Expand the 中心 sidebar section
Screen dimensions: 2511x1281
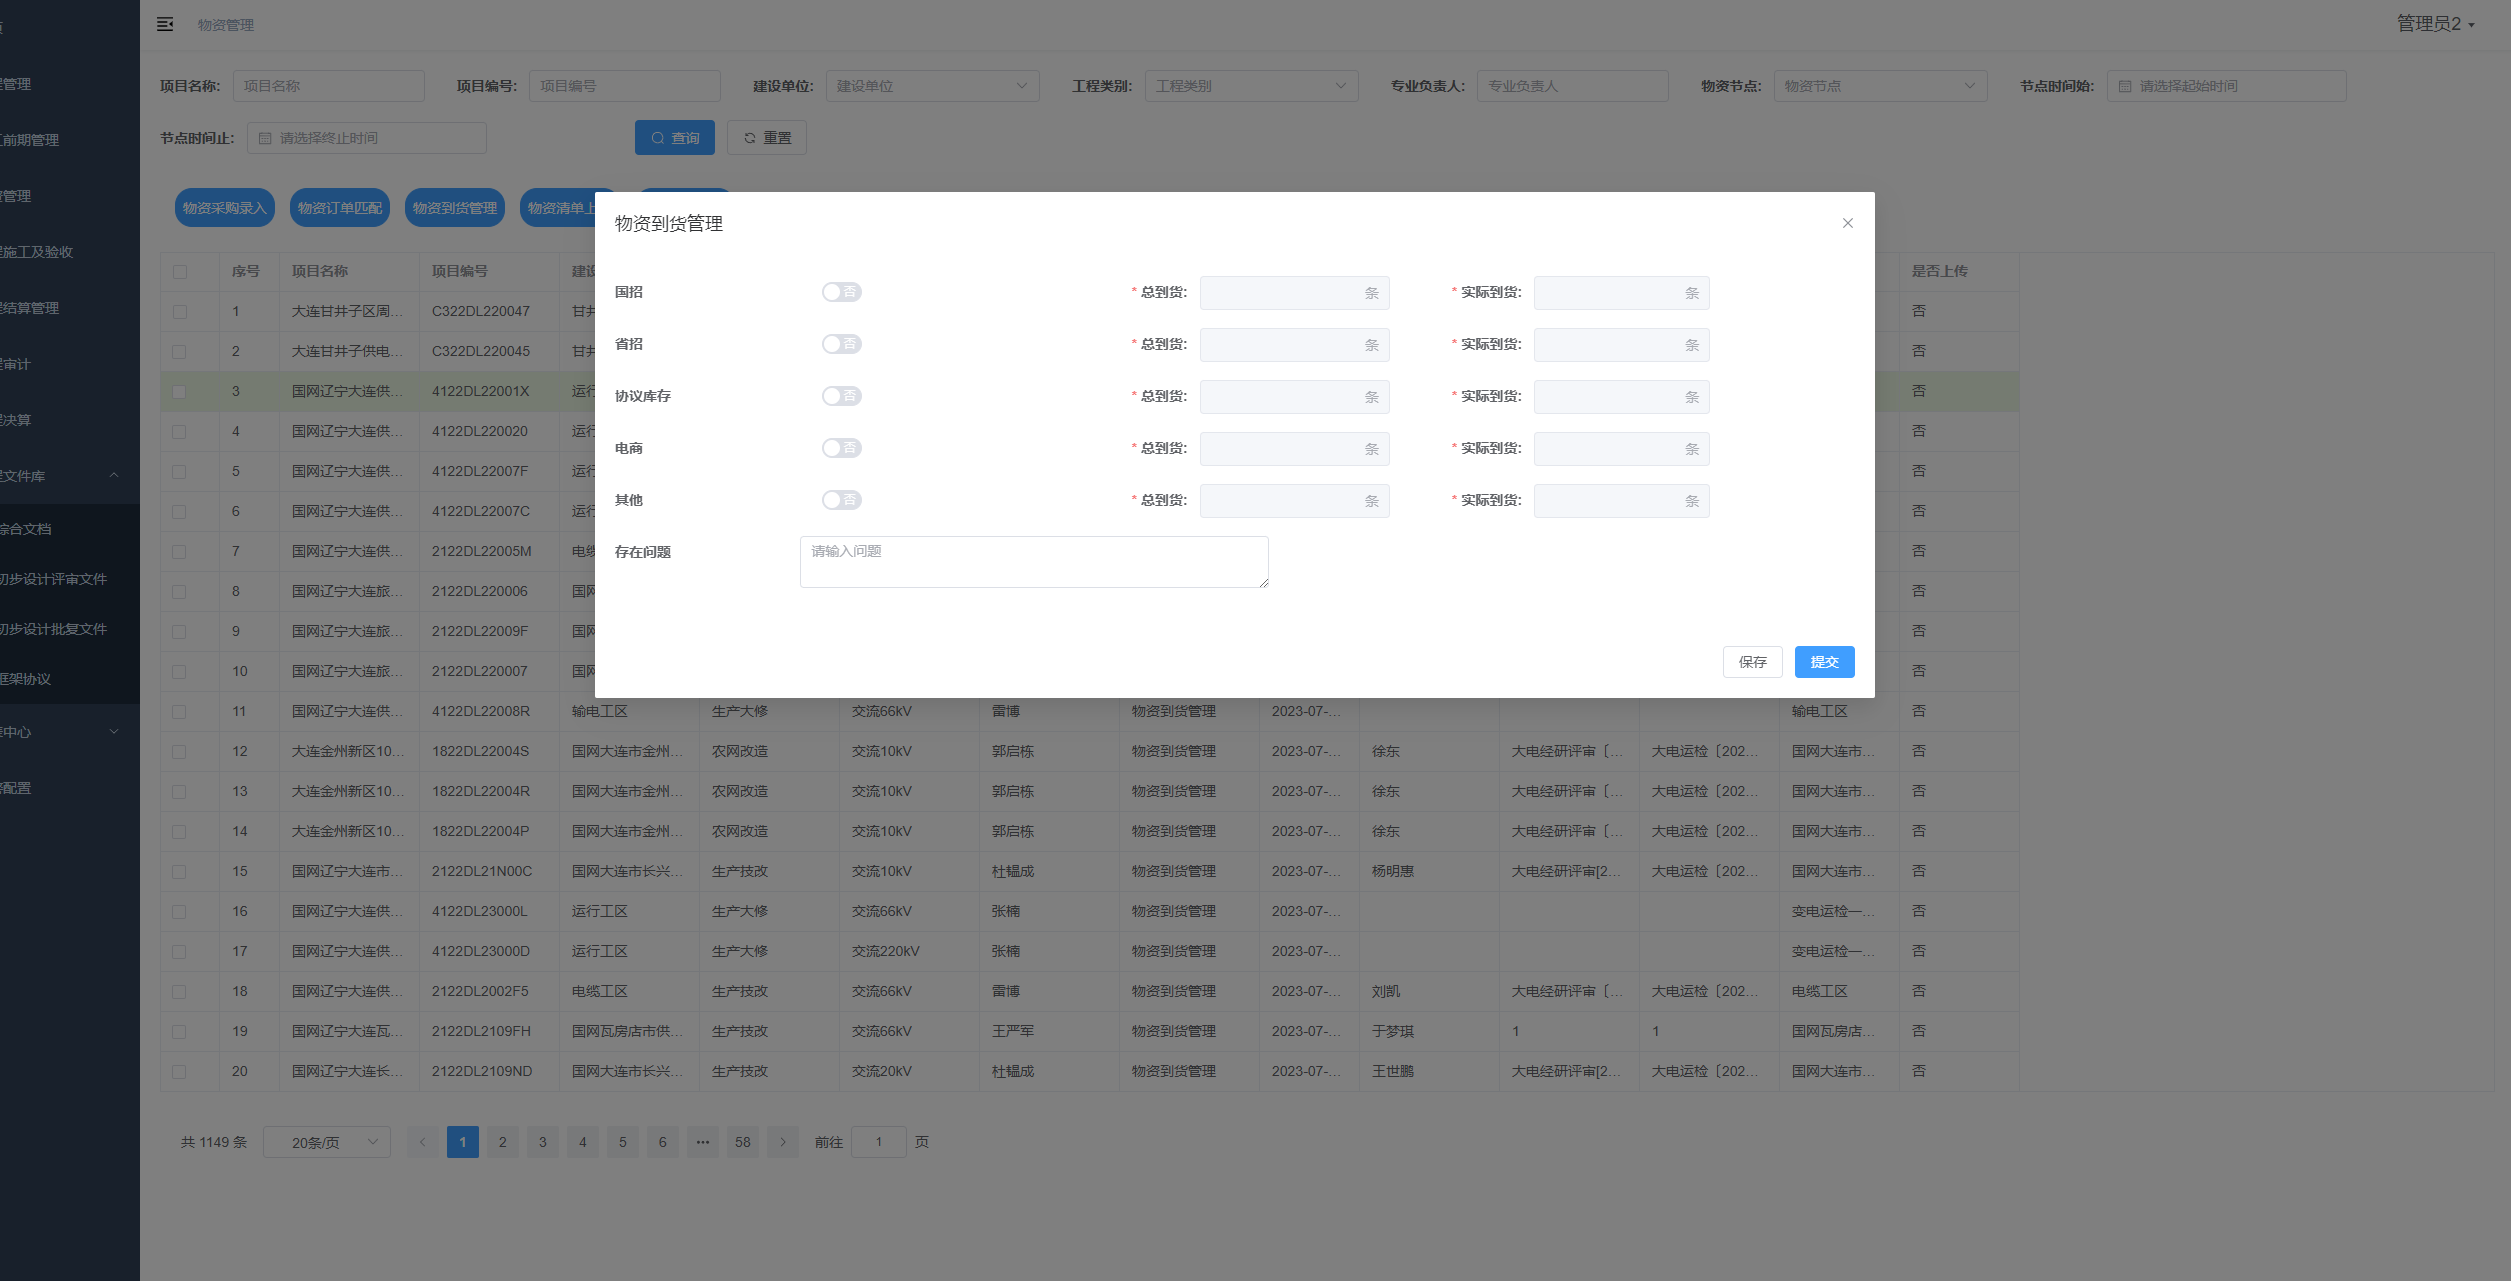coord(70,732)
